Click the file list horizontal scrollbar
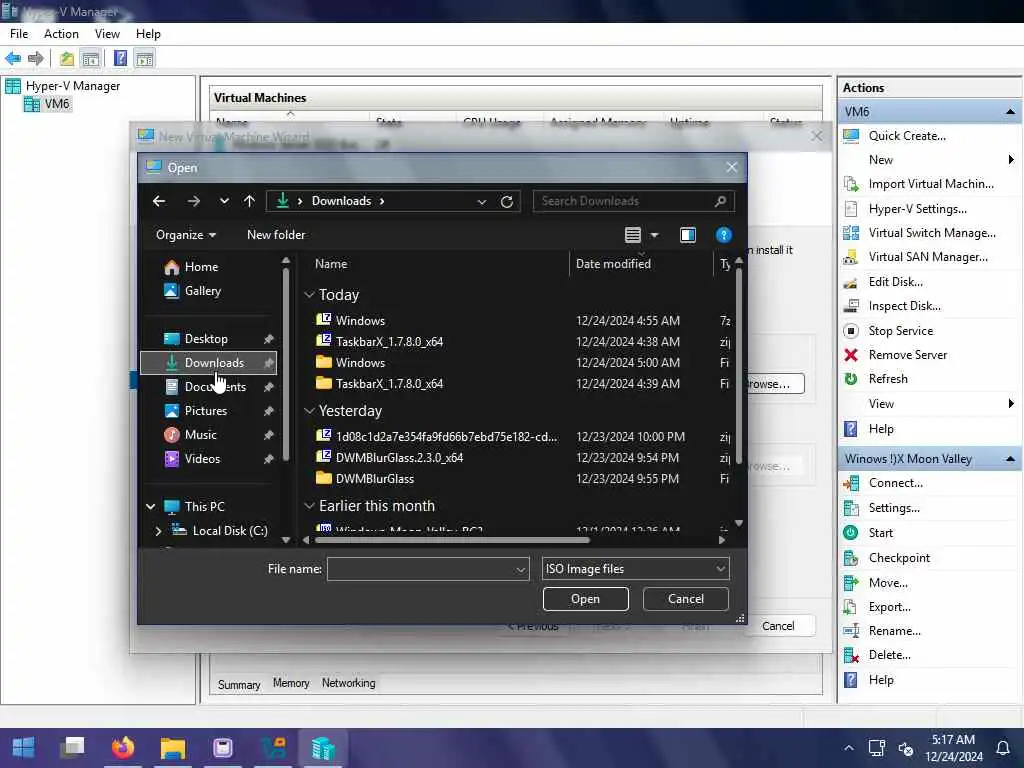The width and height of the screenshot is (1024, 768). pos(452,540)
